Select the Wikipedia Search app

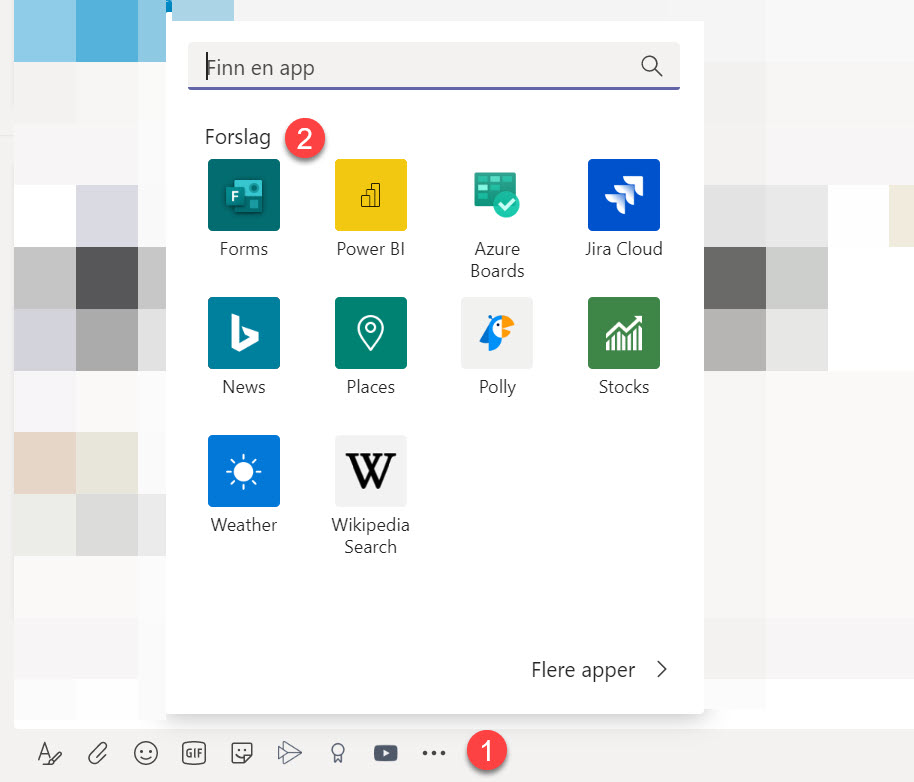coord(370,470)
